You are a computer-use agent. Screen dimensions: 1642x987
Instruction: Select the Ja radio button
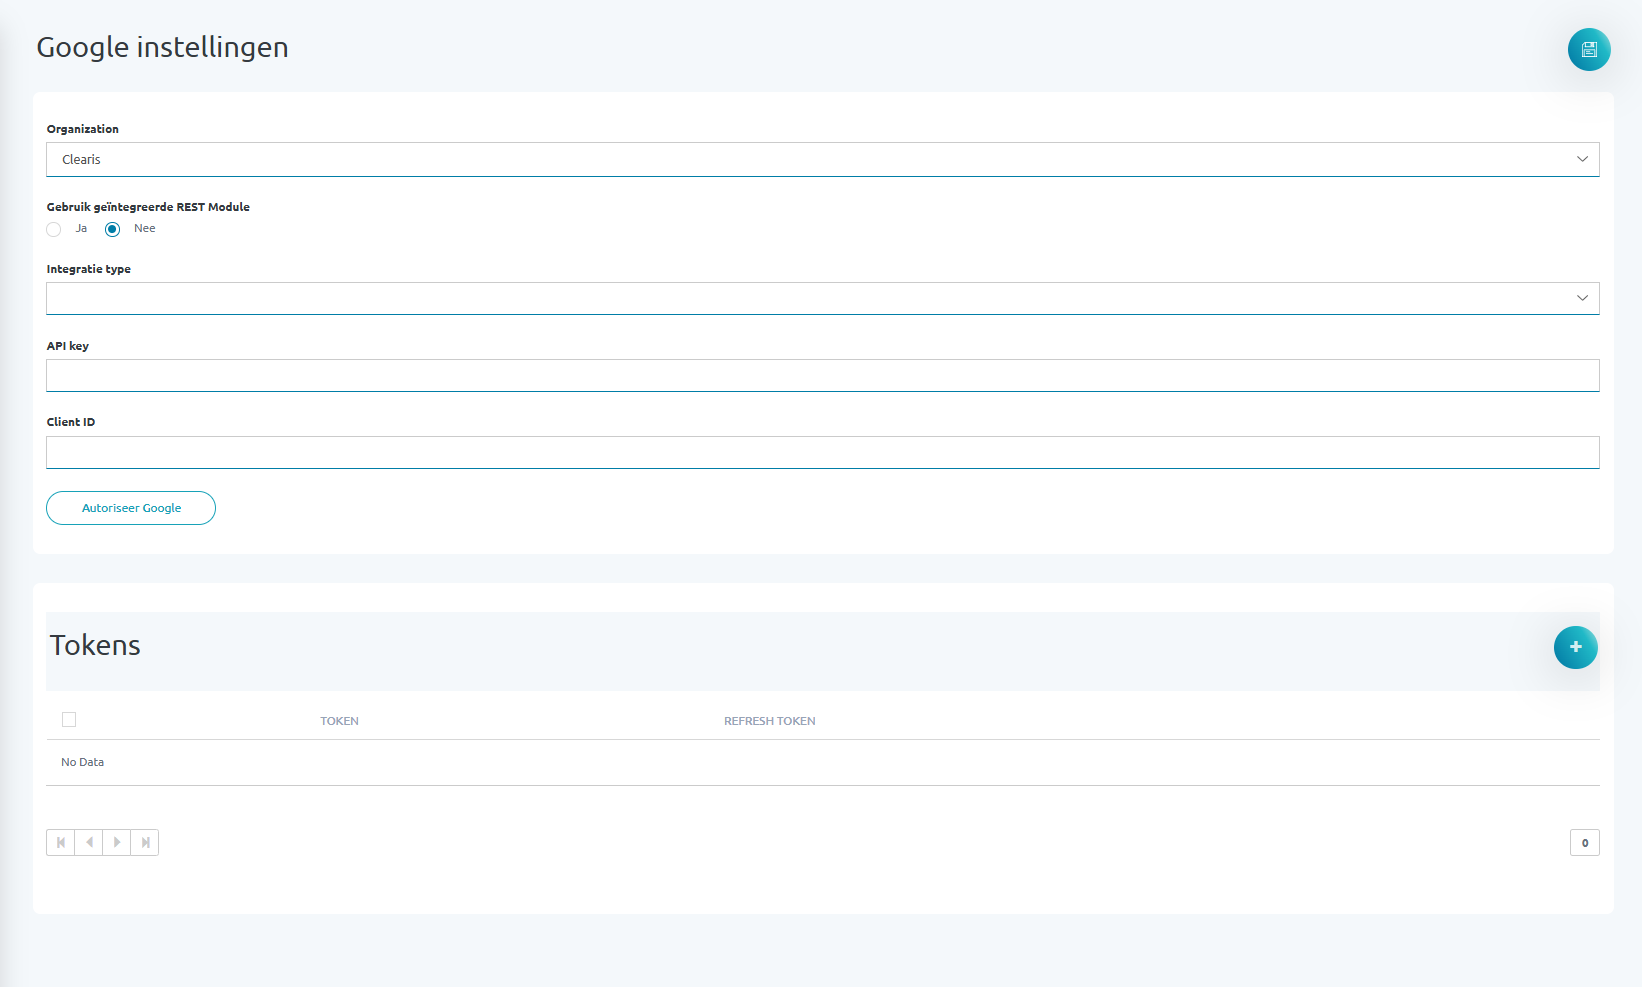click(54, 229)
